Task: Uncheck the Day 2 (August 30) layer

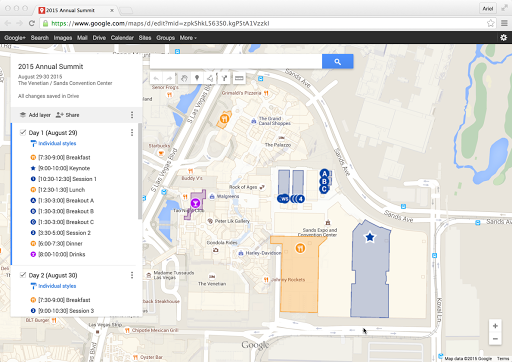Action: click(x=23, y=275)
